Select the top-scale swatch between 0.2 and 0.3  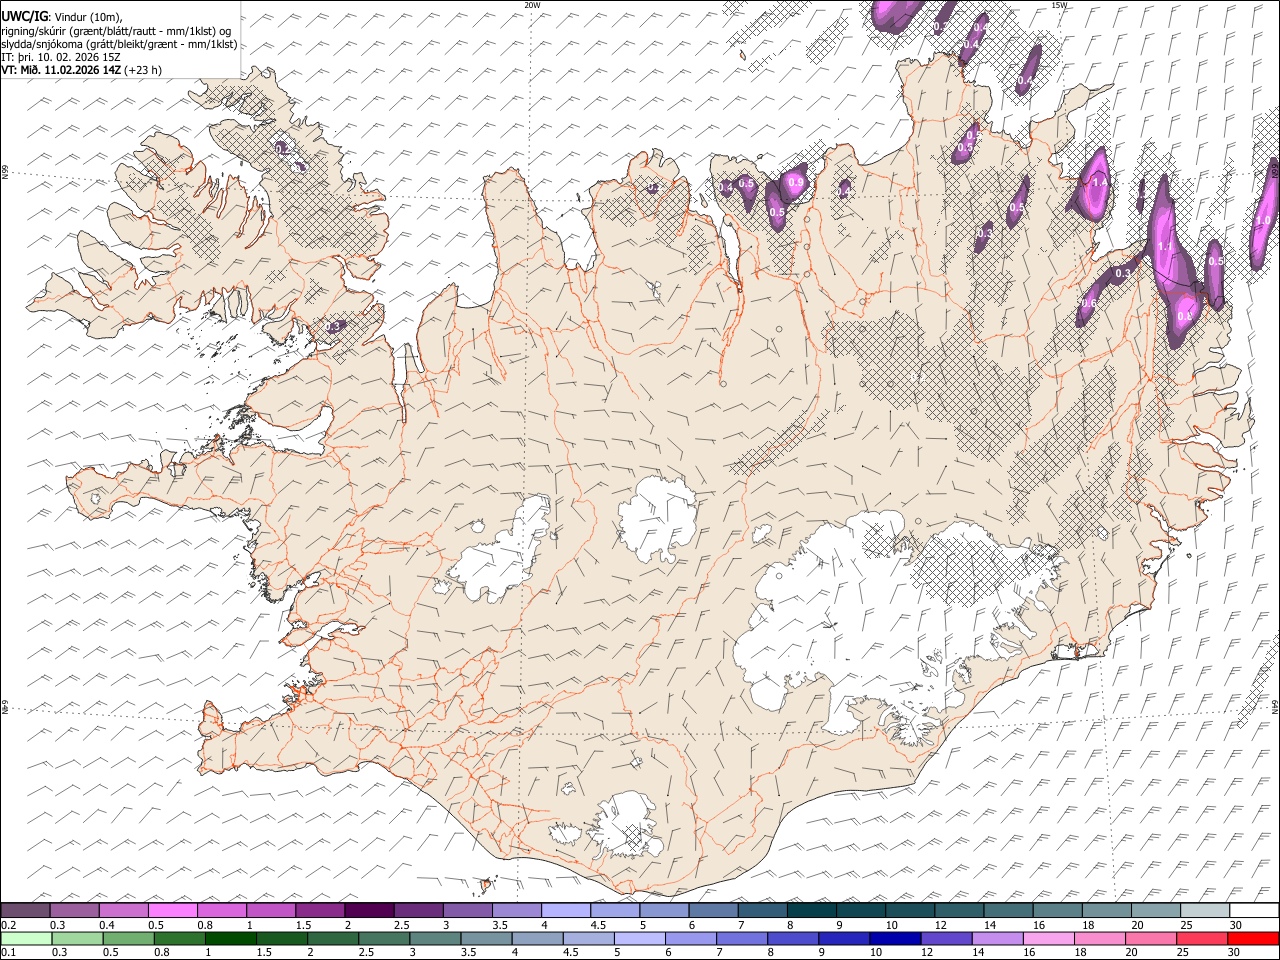(x=25, y=910)
